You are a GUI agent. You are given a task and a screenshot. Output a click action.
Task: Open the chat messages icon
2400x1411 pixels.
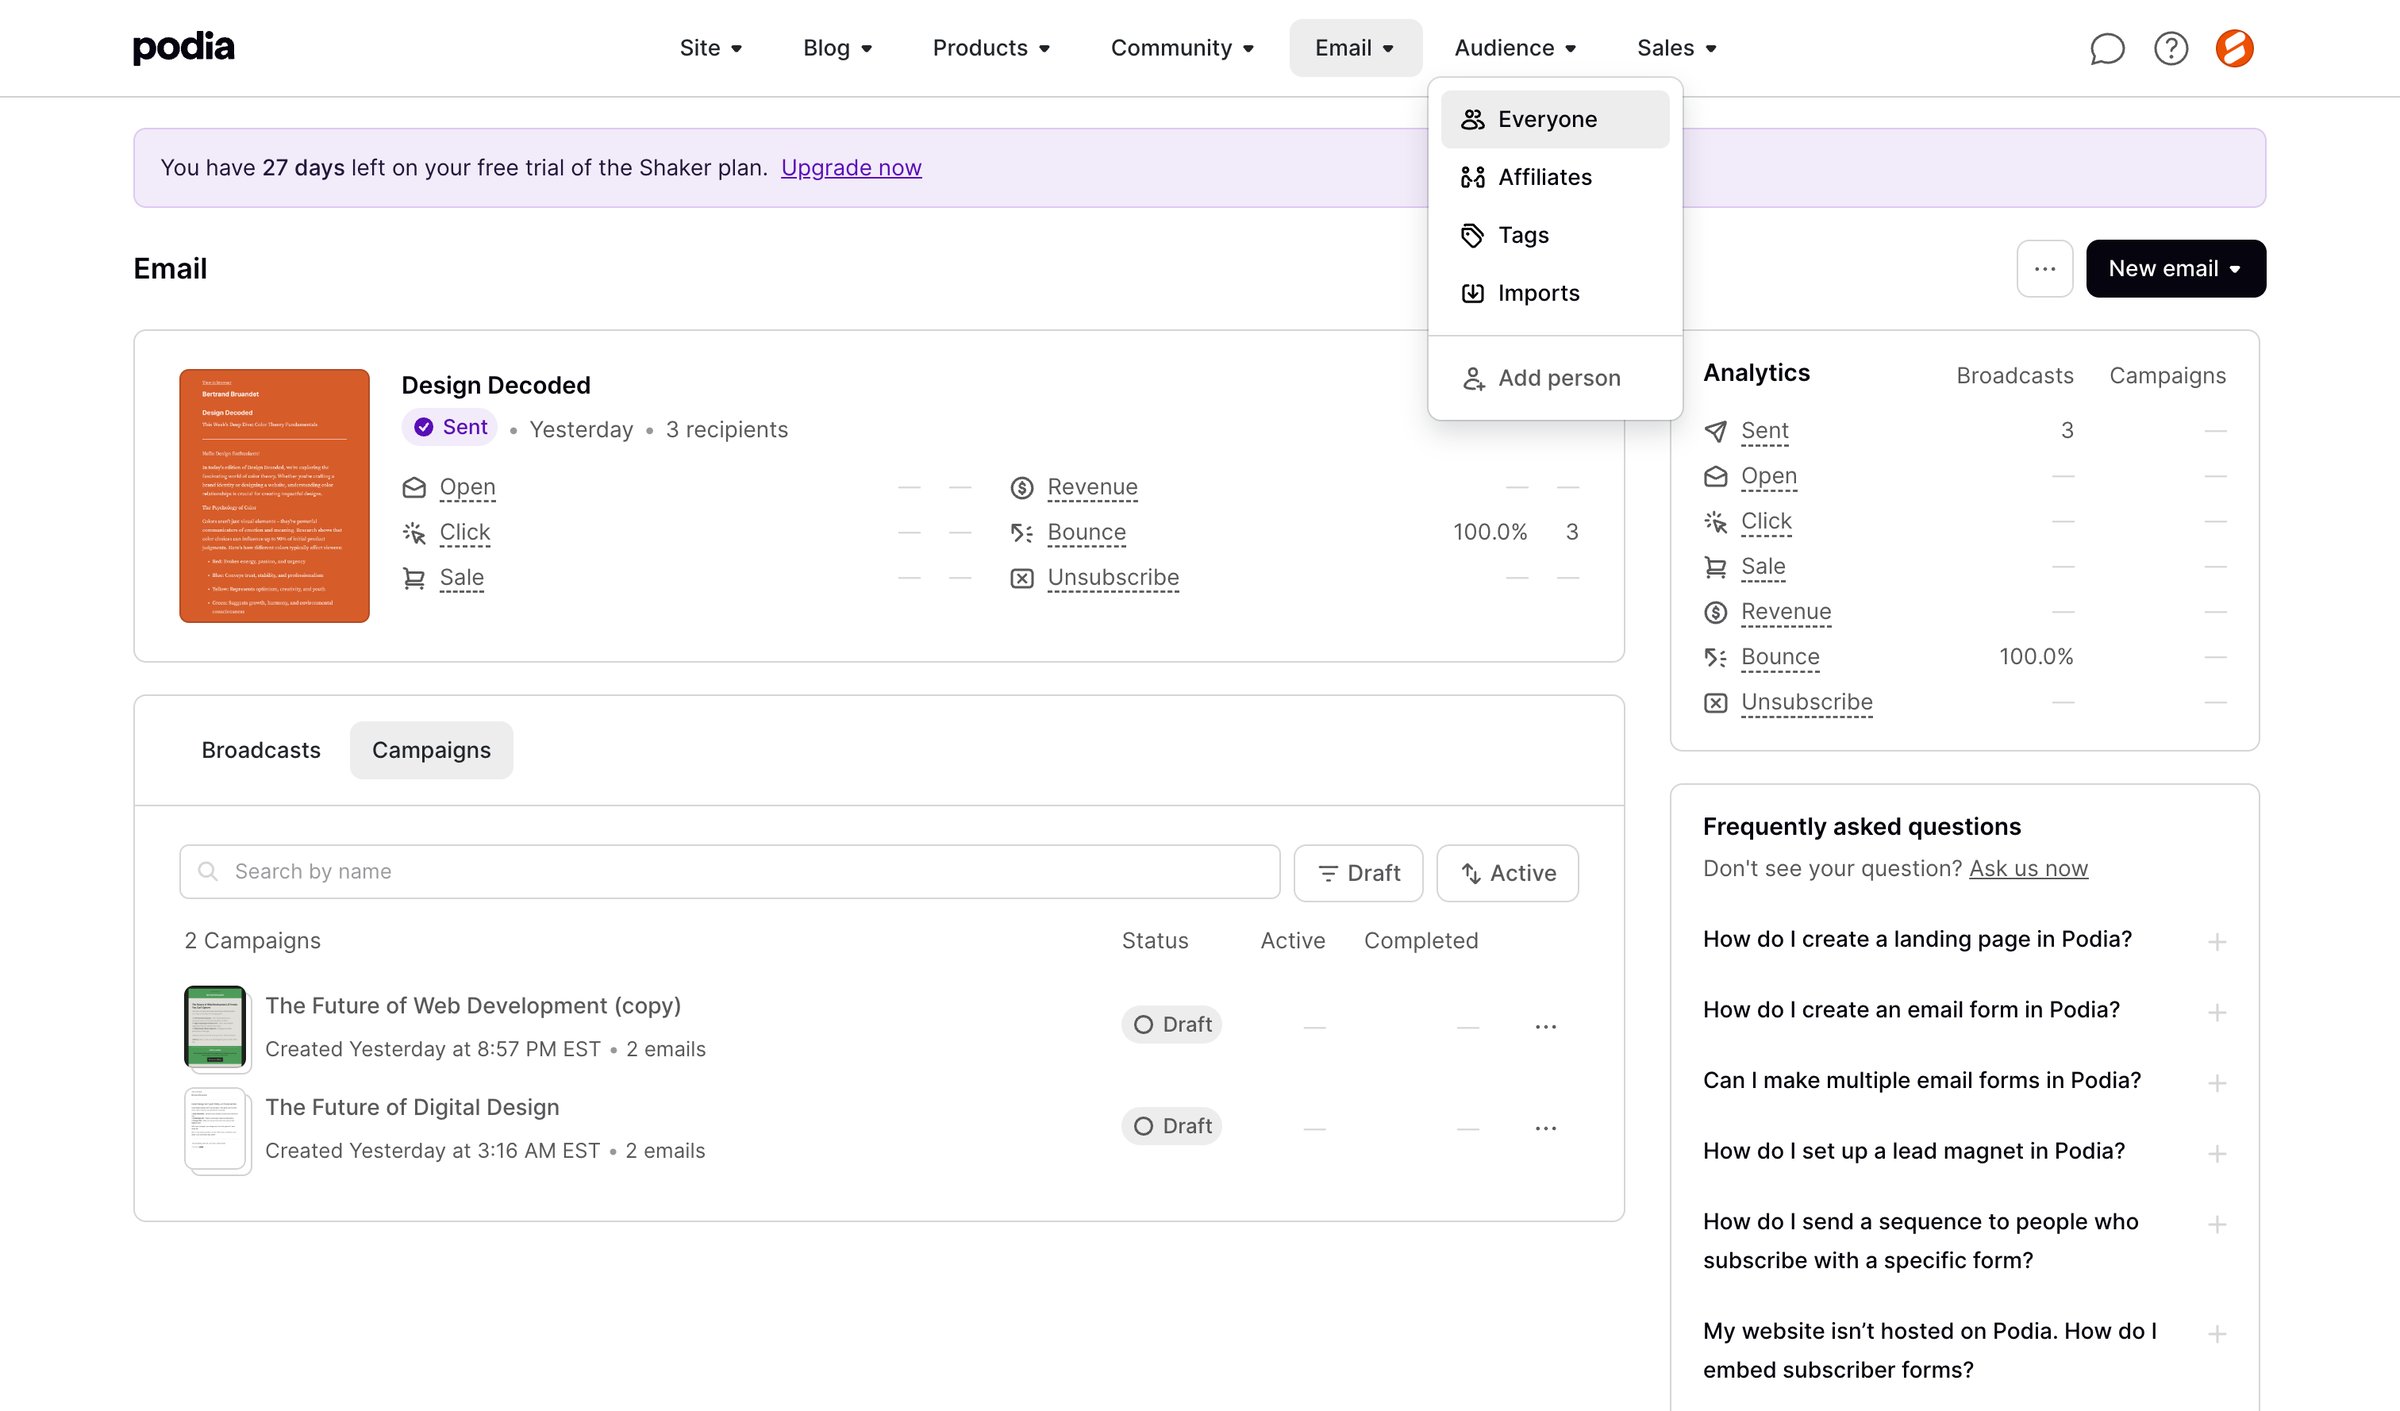coord(2107,48)
